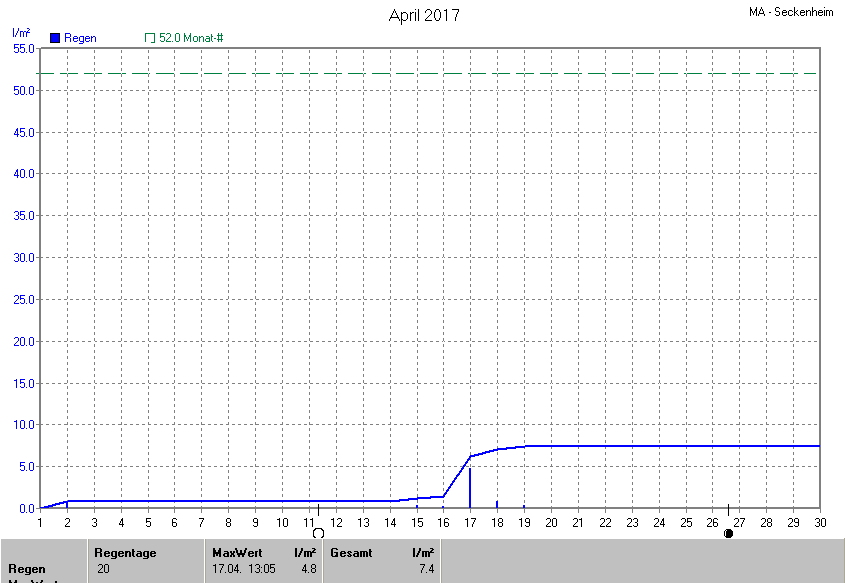Click the full moon symbol below the axis

point(318,534)
